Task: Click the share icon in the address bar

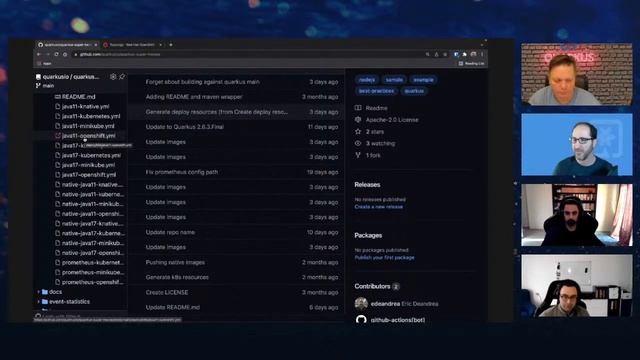Action: 436,54
